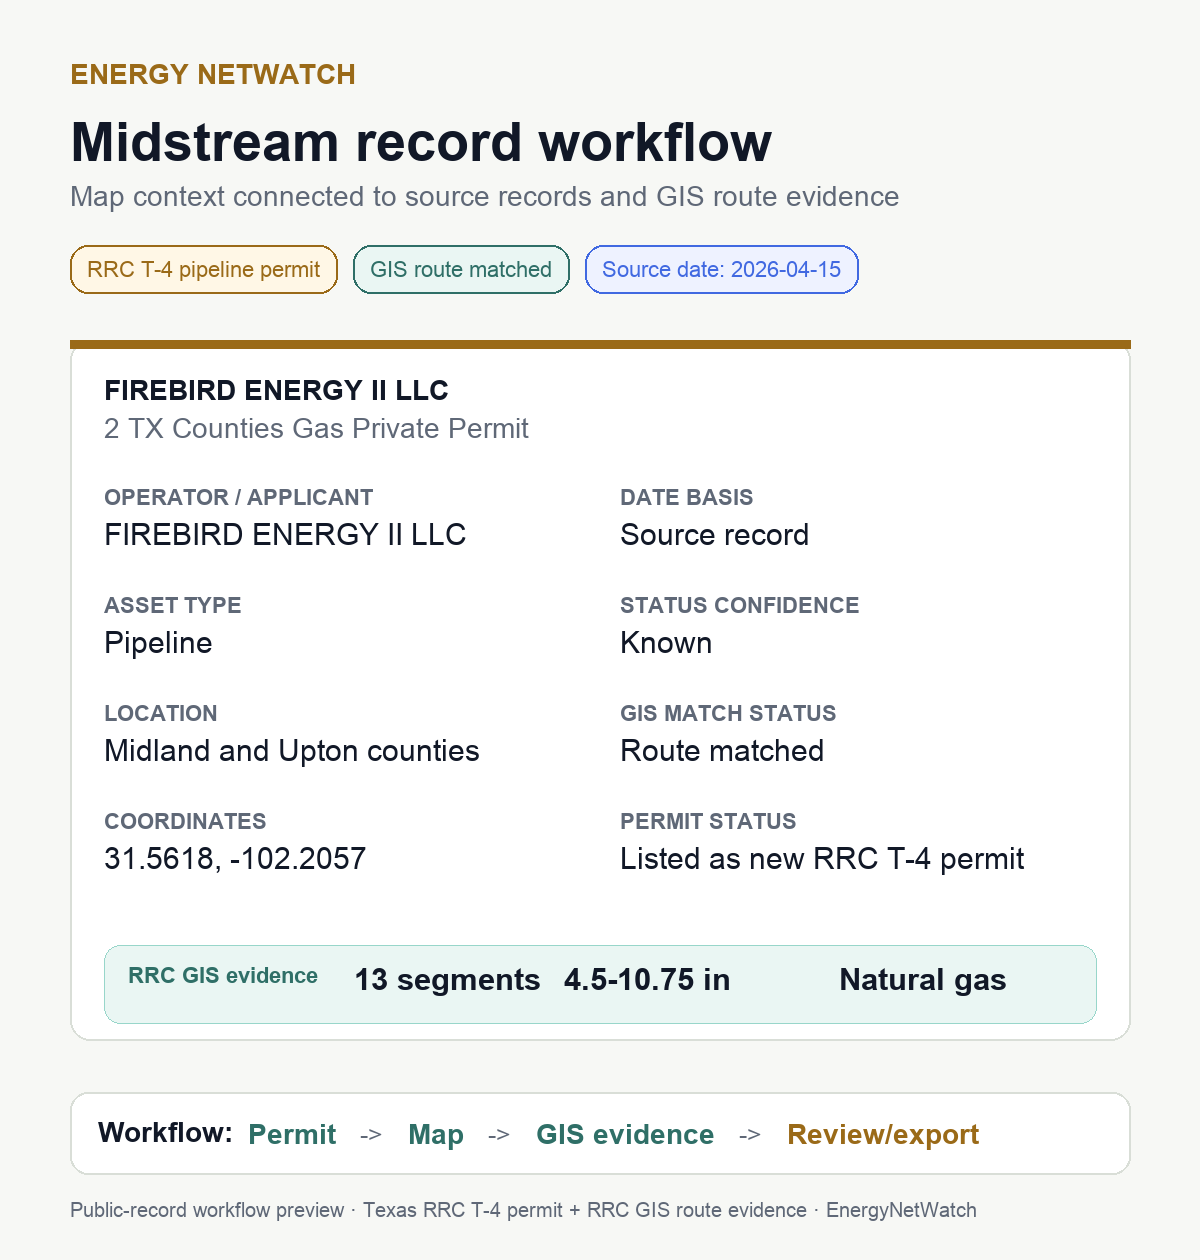Click the Source date: 2026-04-15 badge
1200x1260 pixels.
(x=721, y=270)
